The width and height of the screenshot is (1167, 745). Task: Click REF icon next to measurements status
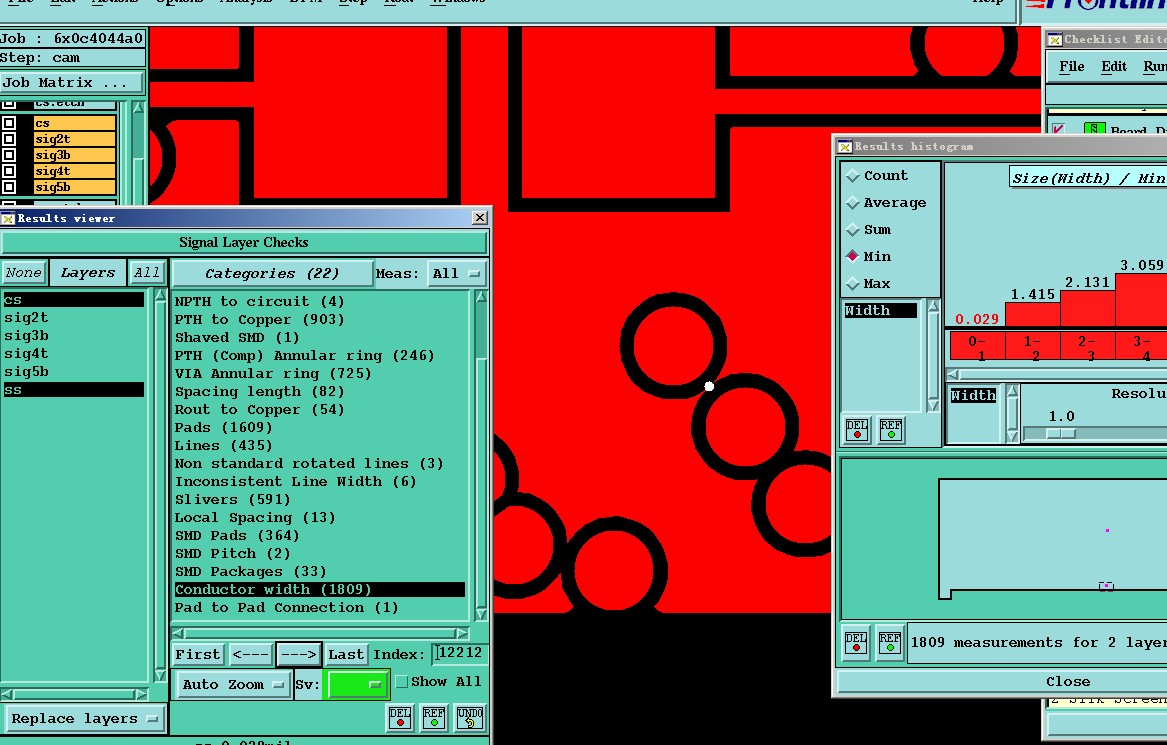pyautogui.click(x=889, y=642)
